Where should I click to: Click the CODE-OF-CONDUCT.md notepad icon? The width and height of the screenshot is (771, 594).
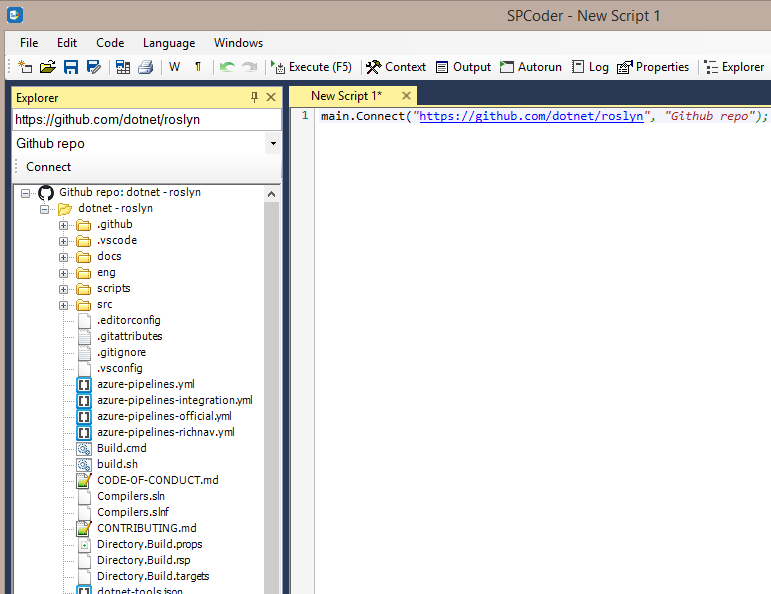click(84, 480)
